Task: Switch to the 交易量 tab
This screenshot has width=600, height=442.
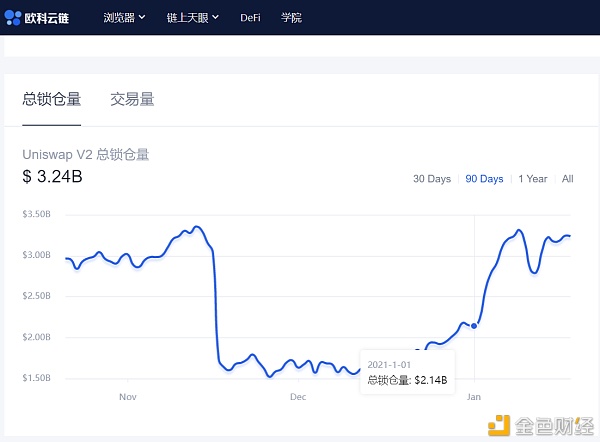Action: [132, 99]
